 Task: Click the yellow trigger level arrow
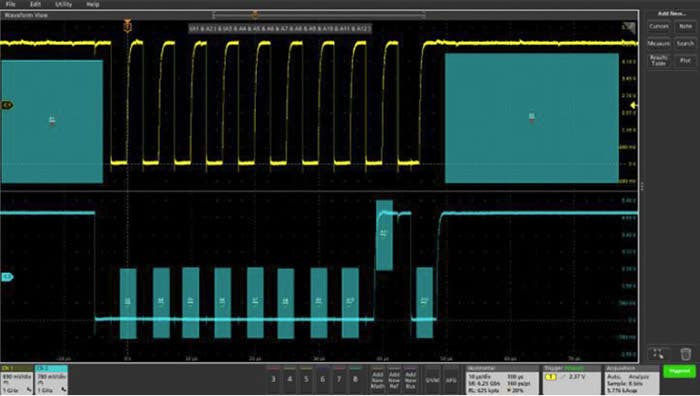[633, 105]
